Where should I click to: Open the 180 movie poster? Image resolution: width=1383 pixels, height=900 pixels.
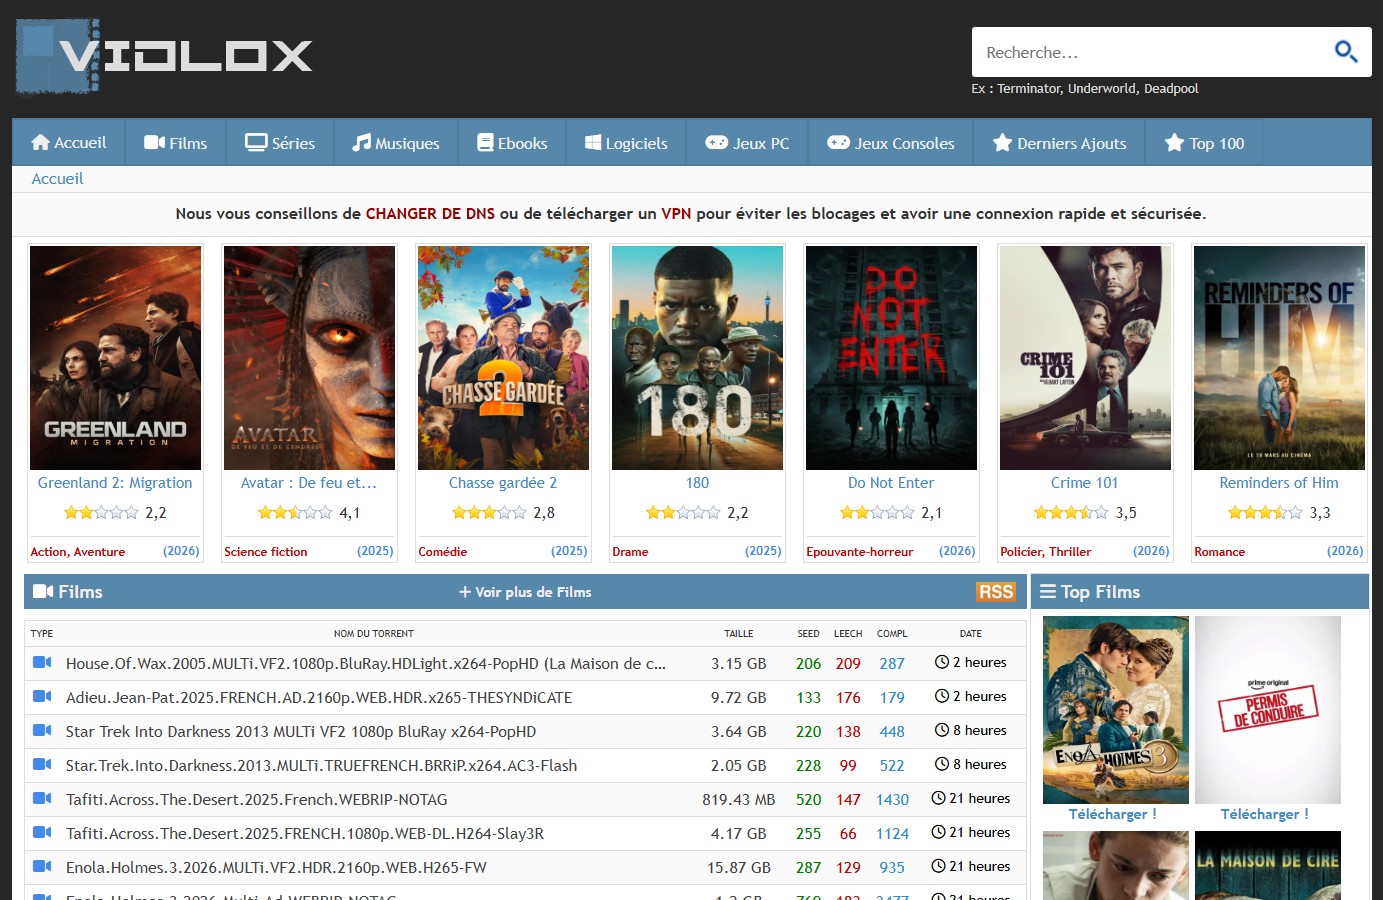[x=697, y=358]
